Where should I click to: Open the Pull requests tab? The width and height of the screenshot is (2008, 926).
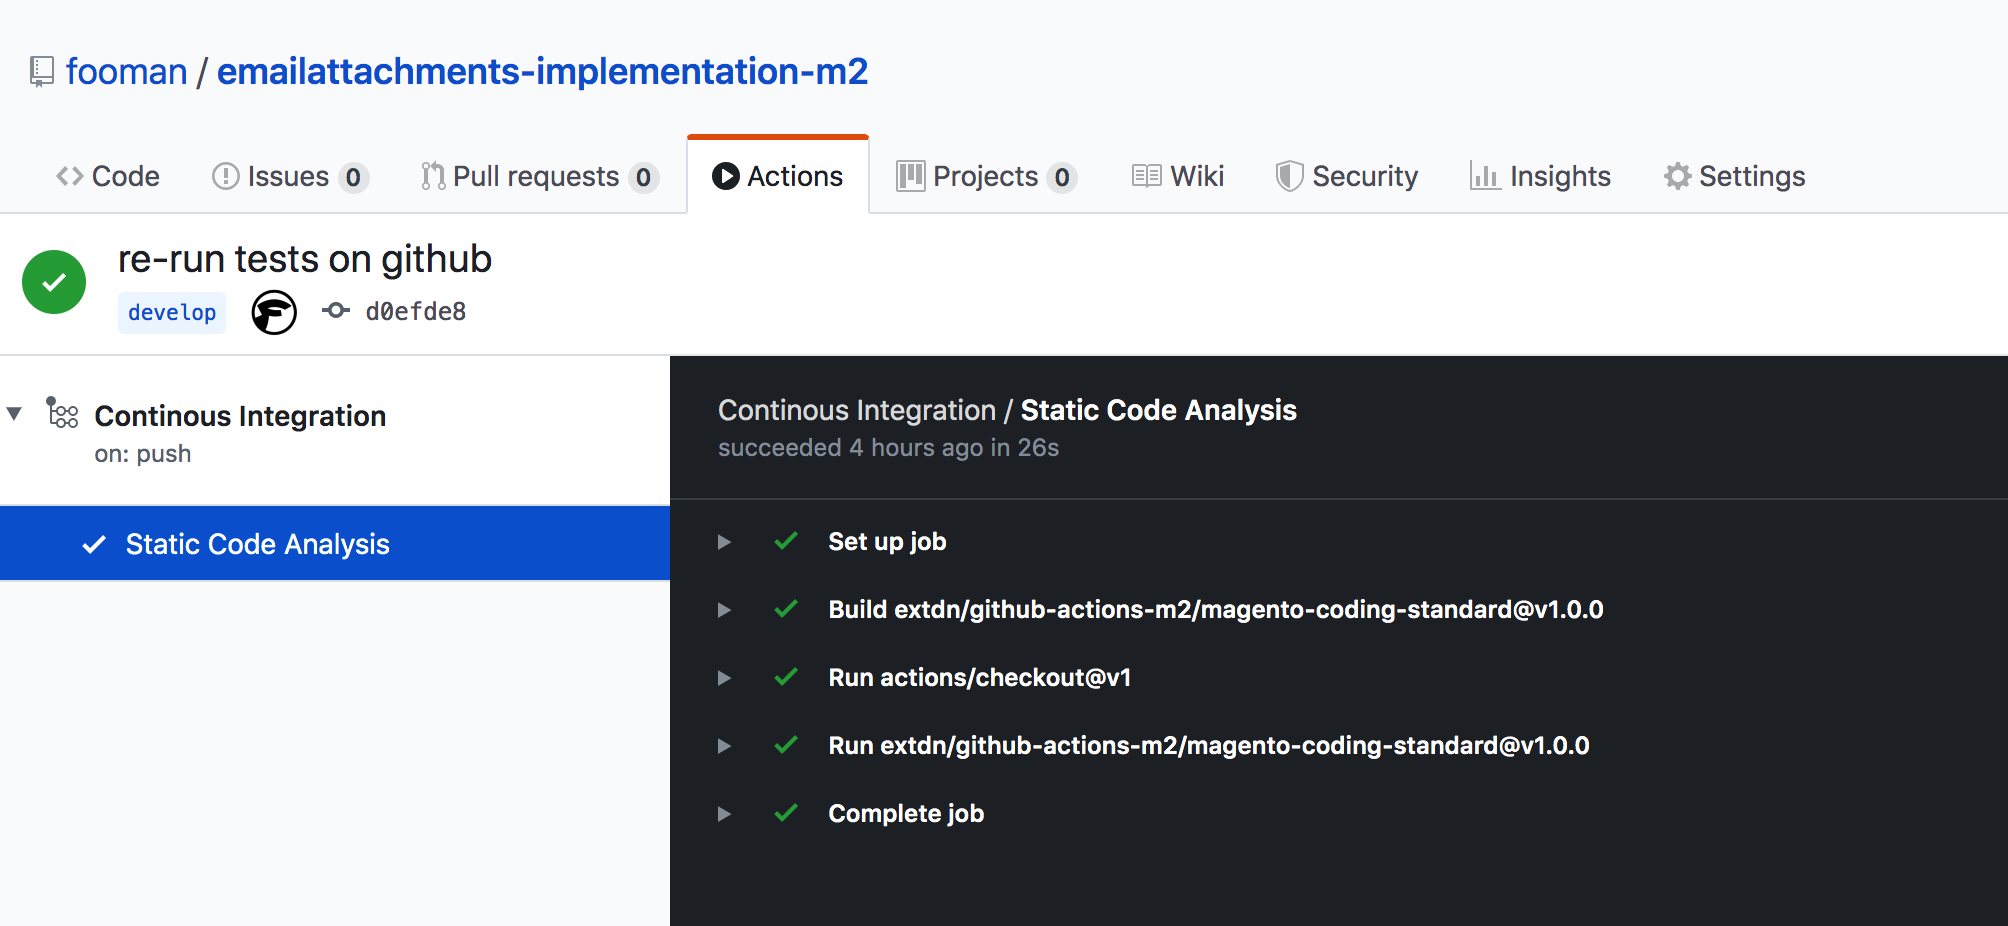[538, 177]
